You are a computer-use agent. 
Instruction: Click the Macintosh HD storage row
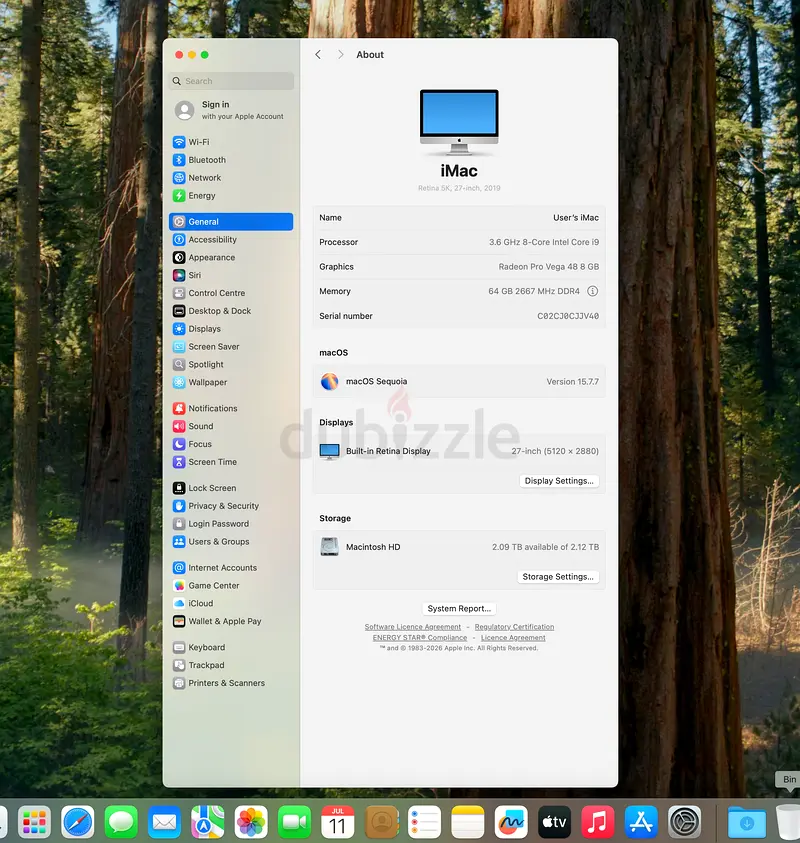[x=459, y=547]
